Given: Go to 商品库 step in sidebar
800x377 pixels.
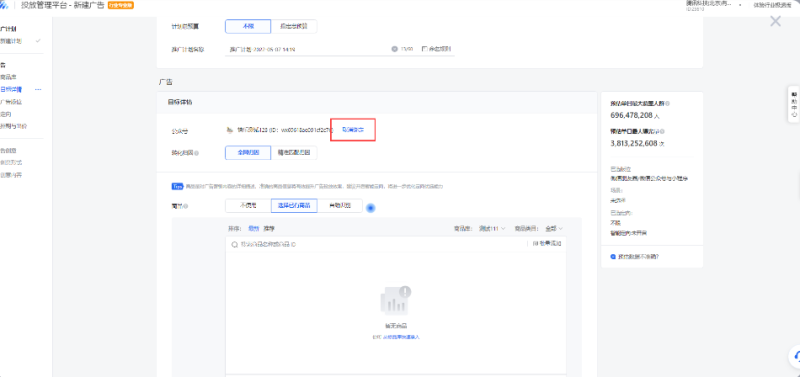Looking at the screenshot, I should click(x=9, y=77).
